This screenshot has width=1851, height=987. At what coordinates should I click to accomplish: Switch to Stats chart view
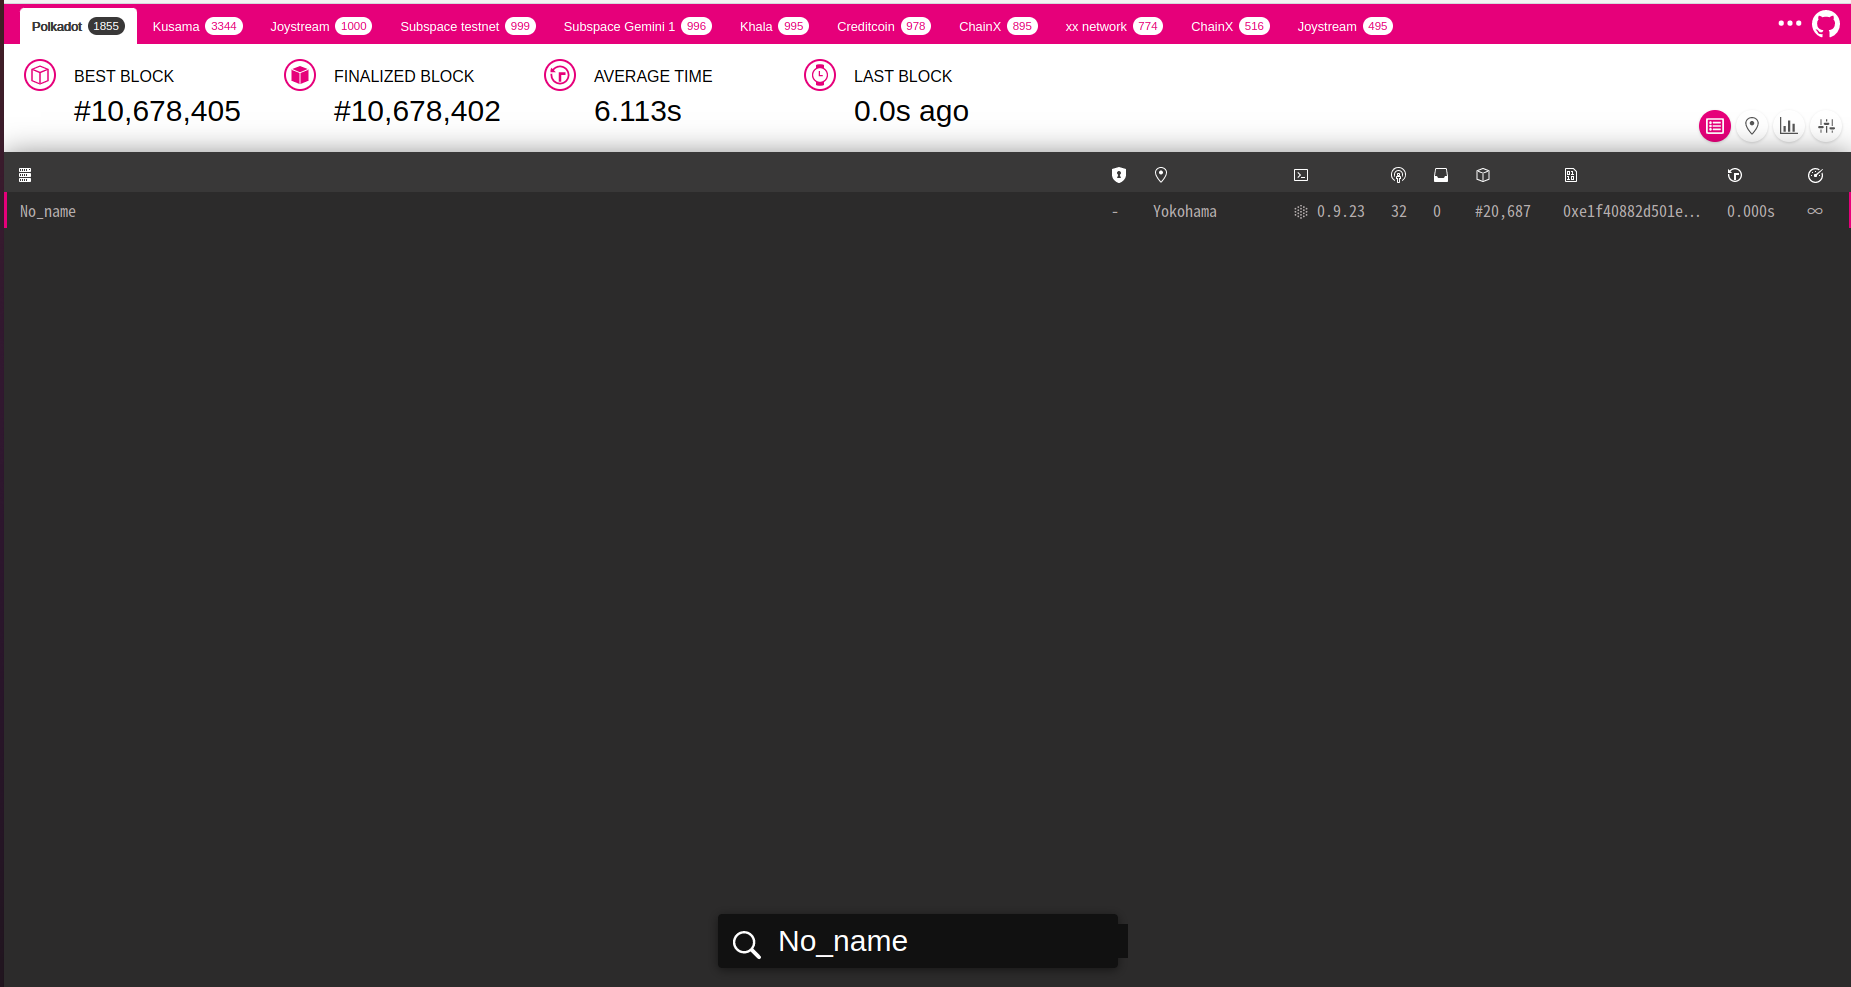[1789, 126]
